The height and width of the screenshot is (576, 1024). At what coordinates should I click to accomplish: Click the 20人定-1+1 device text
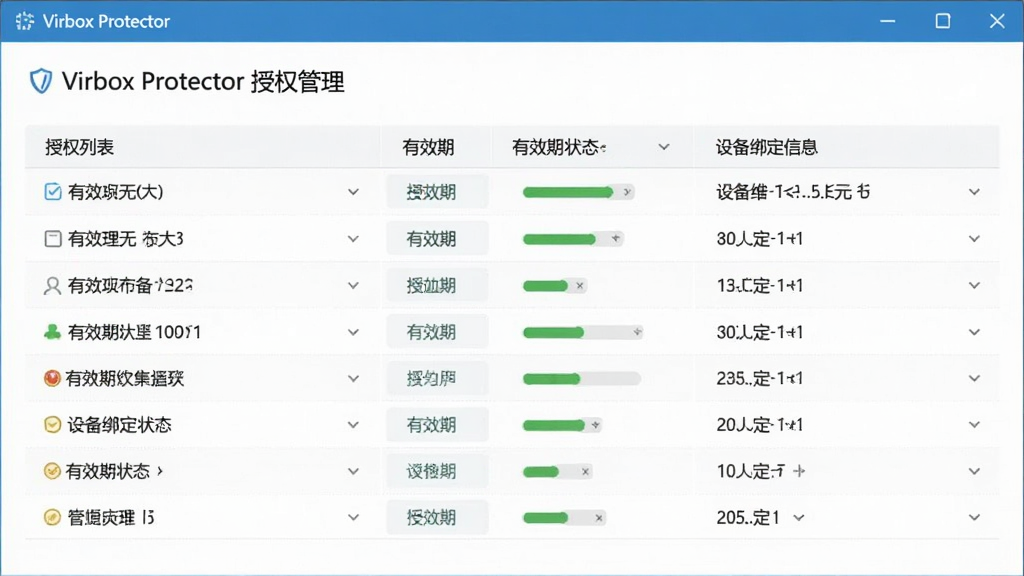pyautogui.click(x=760, y=425)
